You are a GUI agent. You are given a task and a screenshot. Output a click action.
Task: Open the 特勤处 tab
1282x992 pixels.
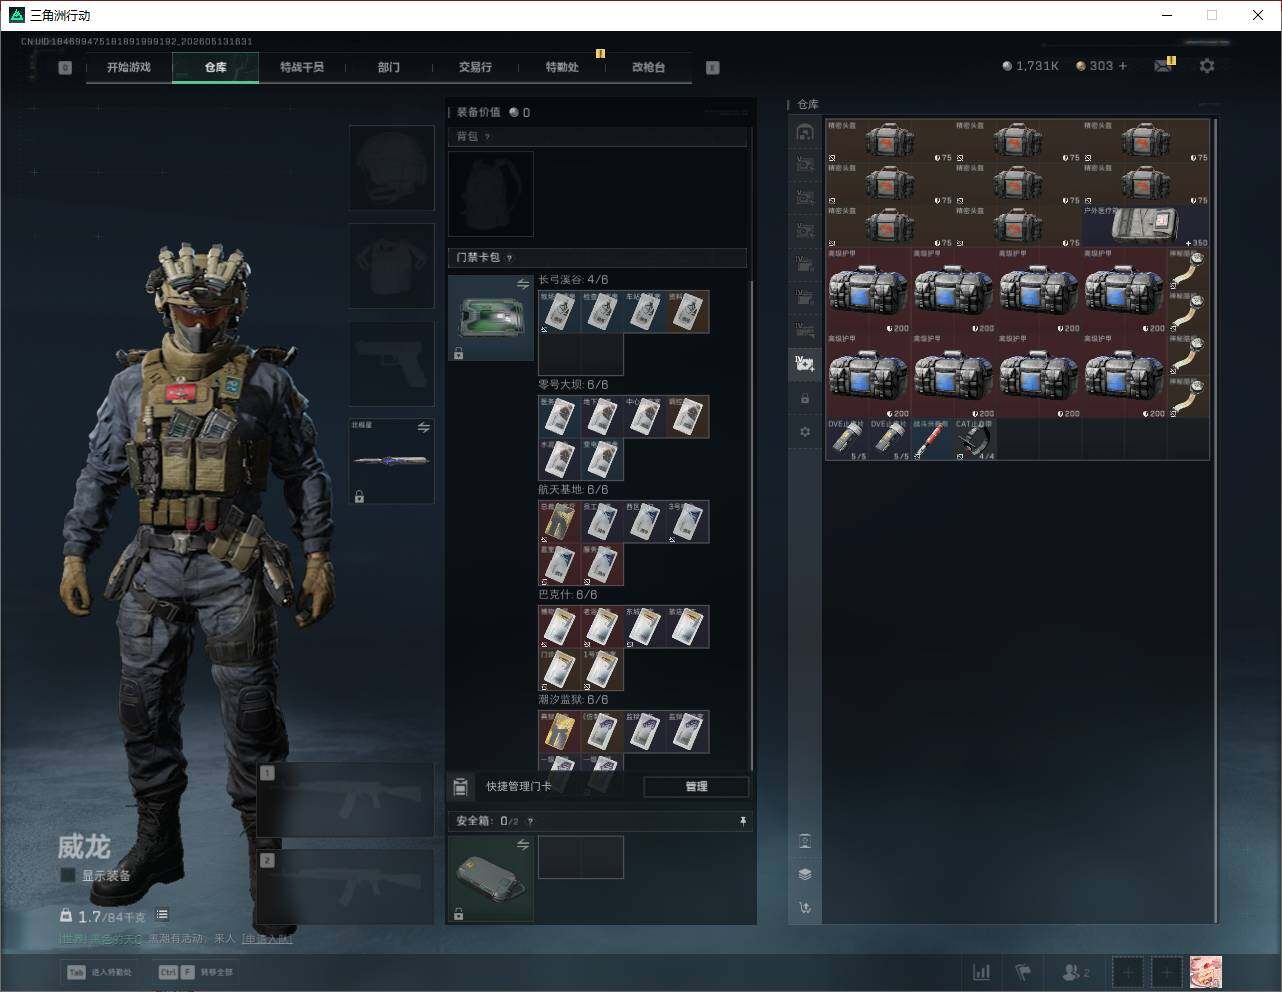pyautogui.click(x=562, y=67)
